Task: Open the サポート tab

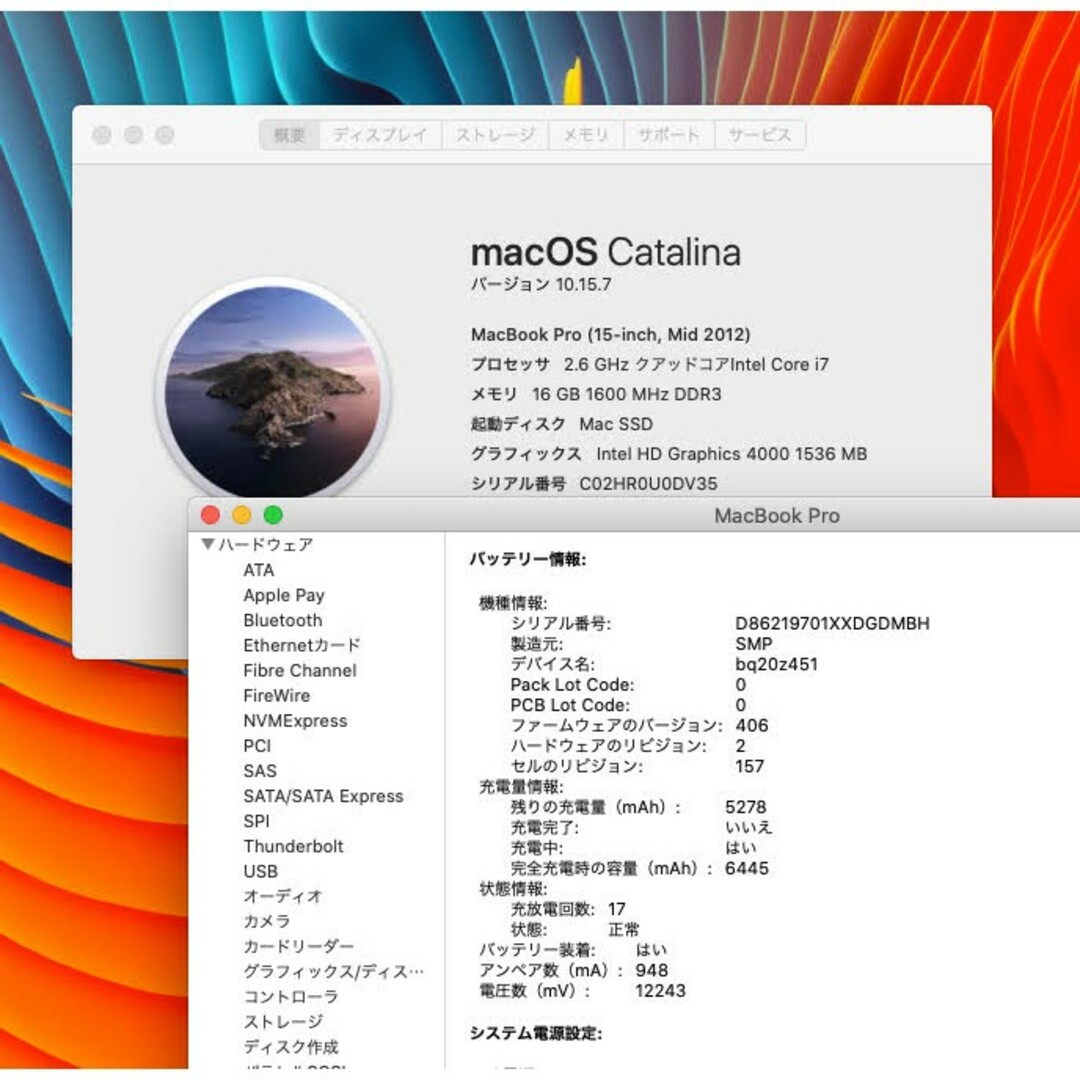Action: 669,135
